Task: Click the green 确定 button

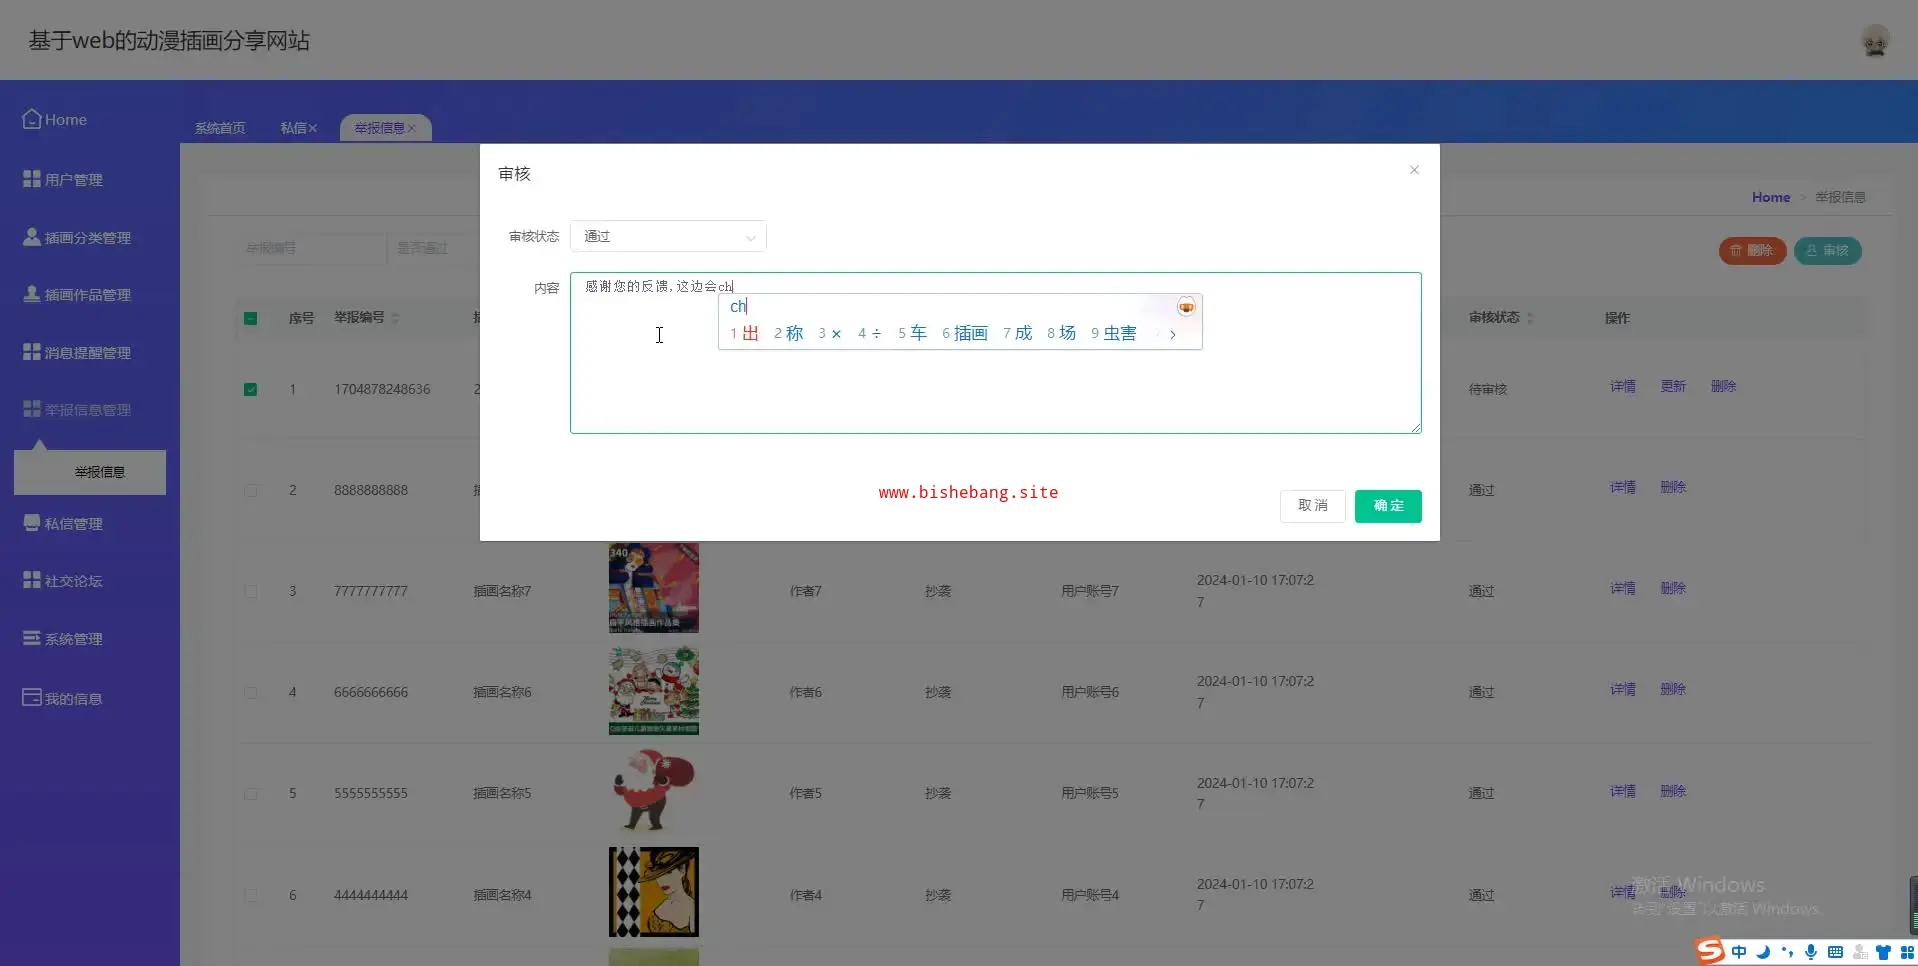Action: [x=1387, y=506]
